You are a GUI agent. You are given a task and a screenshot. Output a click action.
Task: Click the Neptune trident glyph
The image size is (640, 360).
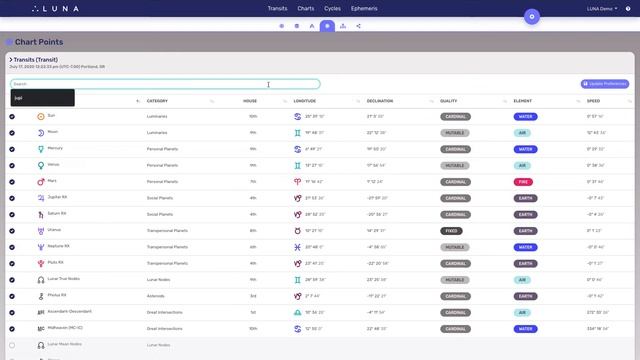pos(41,247)
